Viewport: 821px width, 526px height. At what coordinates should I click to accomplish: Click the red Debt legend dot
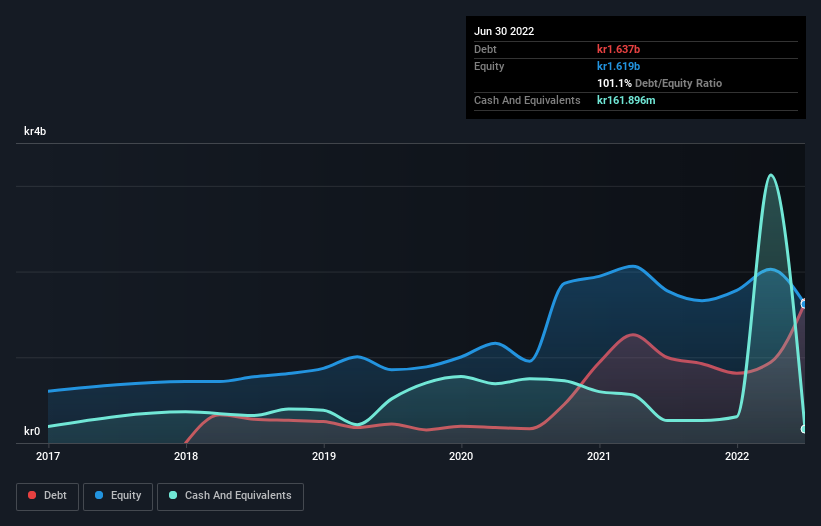(32, 495)
